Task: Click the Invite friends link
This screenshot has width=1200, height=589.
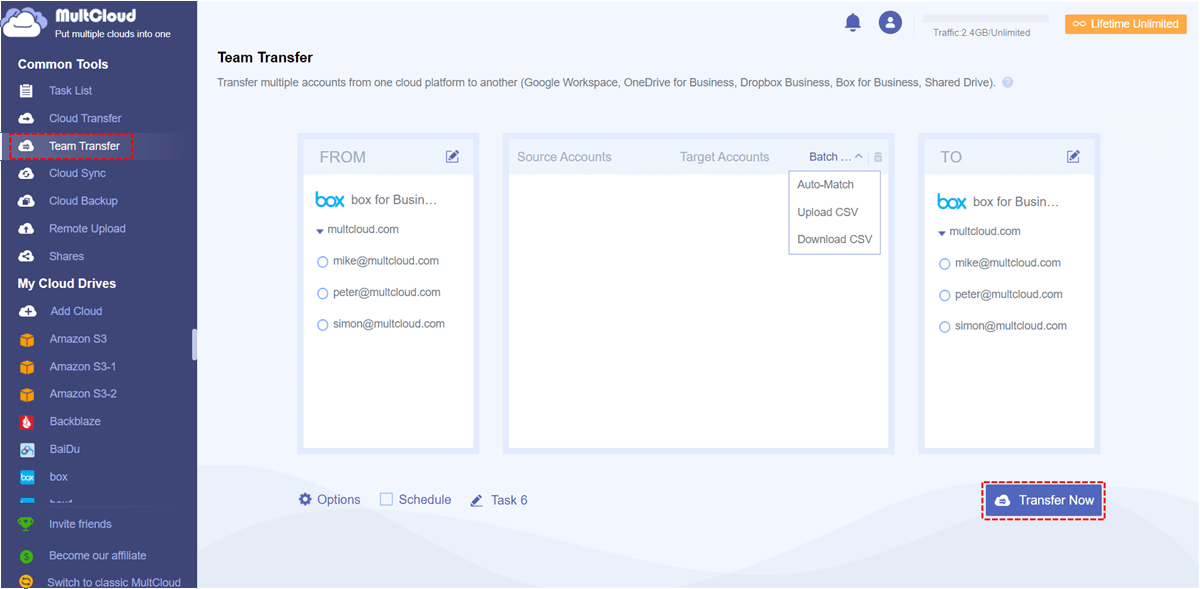Action: [80, 524]
